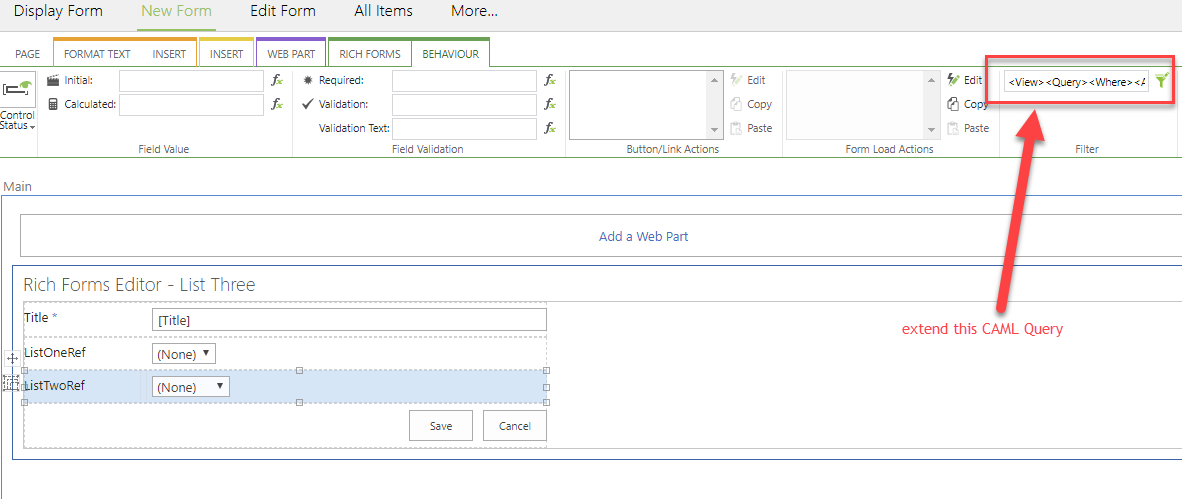The width and height of the screenshot is (1182, 499).
Task: Open formula editor for Required field
Action: [550, 80]
